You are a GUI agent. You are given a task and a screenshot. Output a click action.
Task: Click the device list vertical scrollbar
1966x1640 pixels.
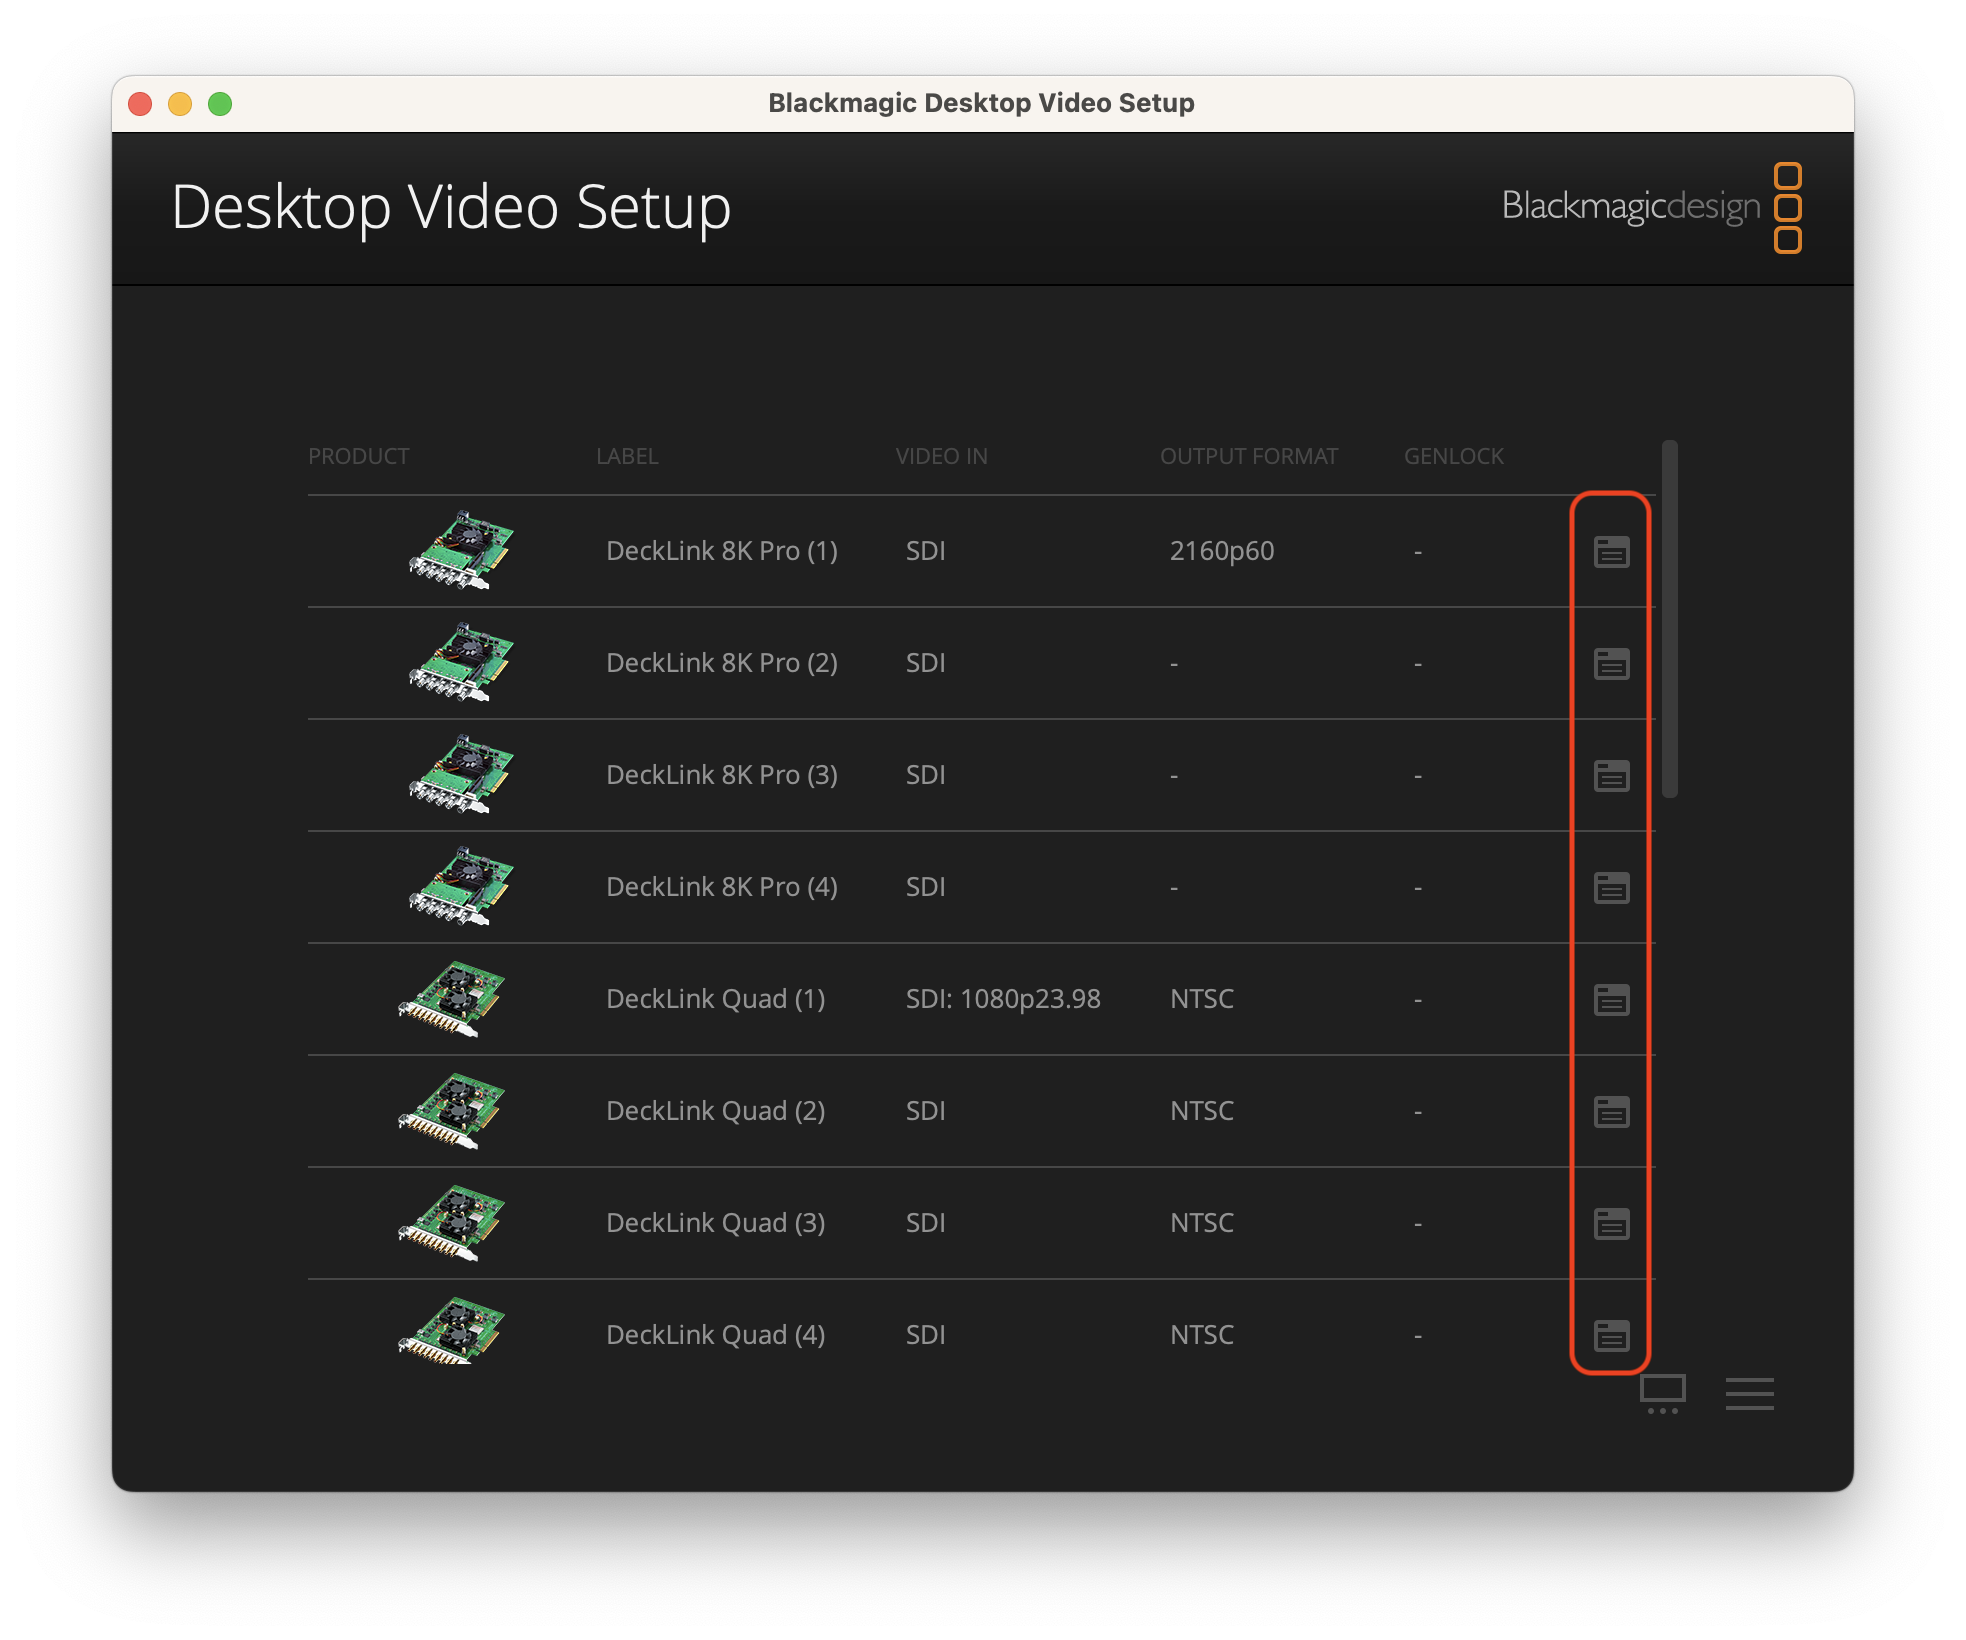[1669, 619]
